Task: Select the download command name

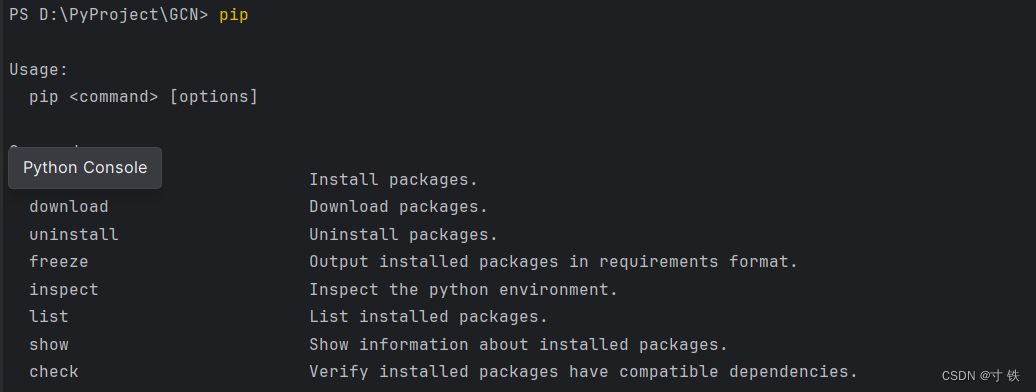Action: (x=69, y=207)
